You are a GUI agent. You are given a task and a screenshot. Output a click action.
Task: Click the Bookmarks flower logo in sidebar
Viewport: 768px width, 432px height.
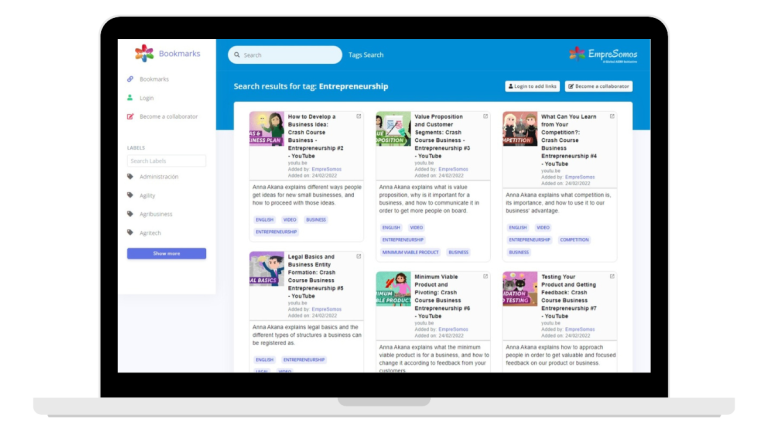click(x=144, y=53)
